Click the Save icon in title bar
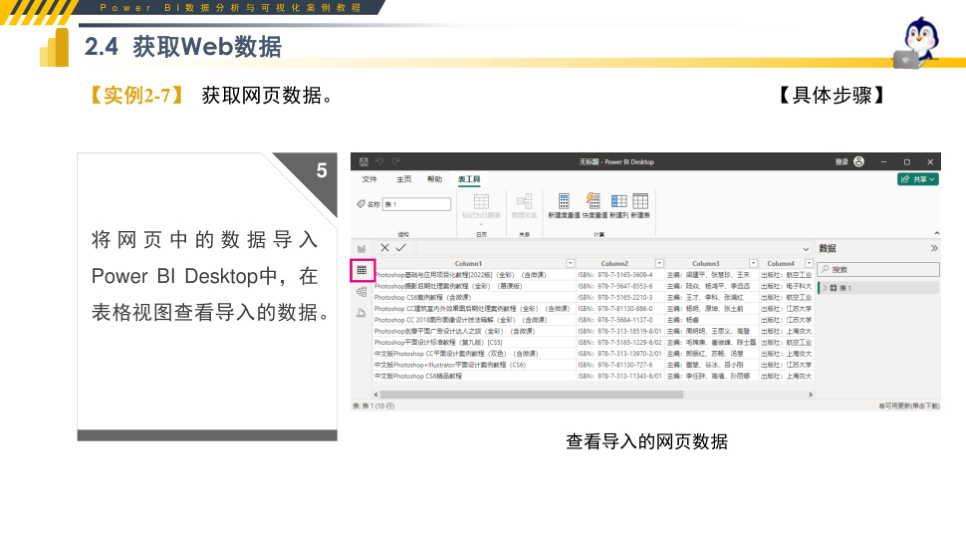This screenshot has height=544, width=966. pyautogui.click(x=363, y=162)
